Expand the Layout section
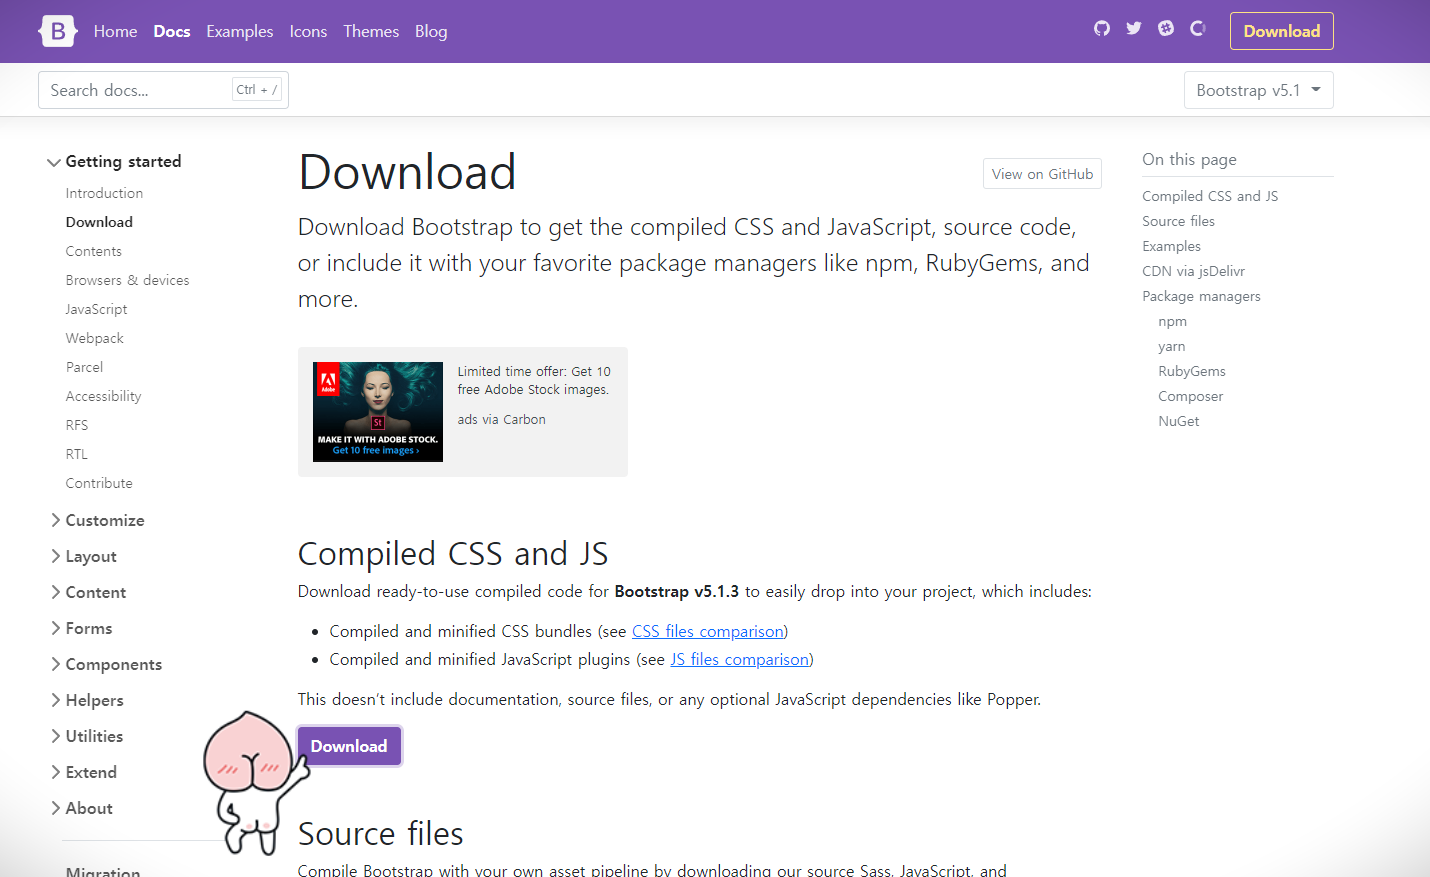Viewport: 1430px width, 877px height. click(x=84, y=556)
